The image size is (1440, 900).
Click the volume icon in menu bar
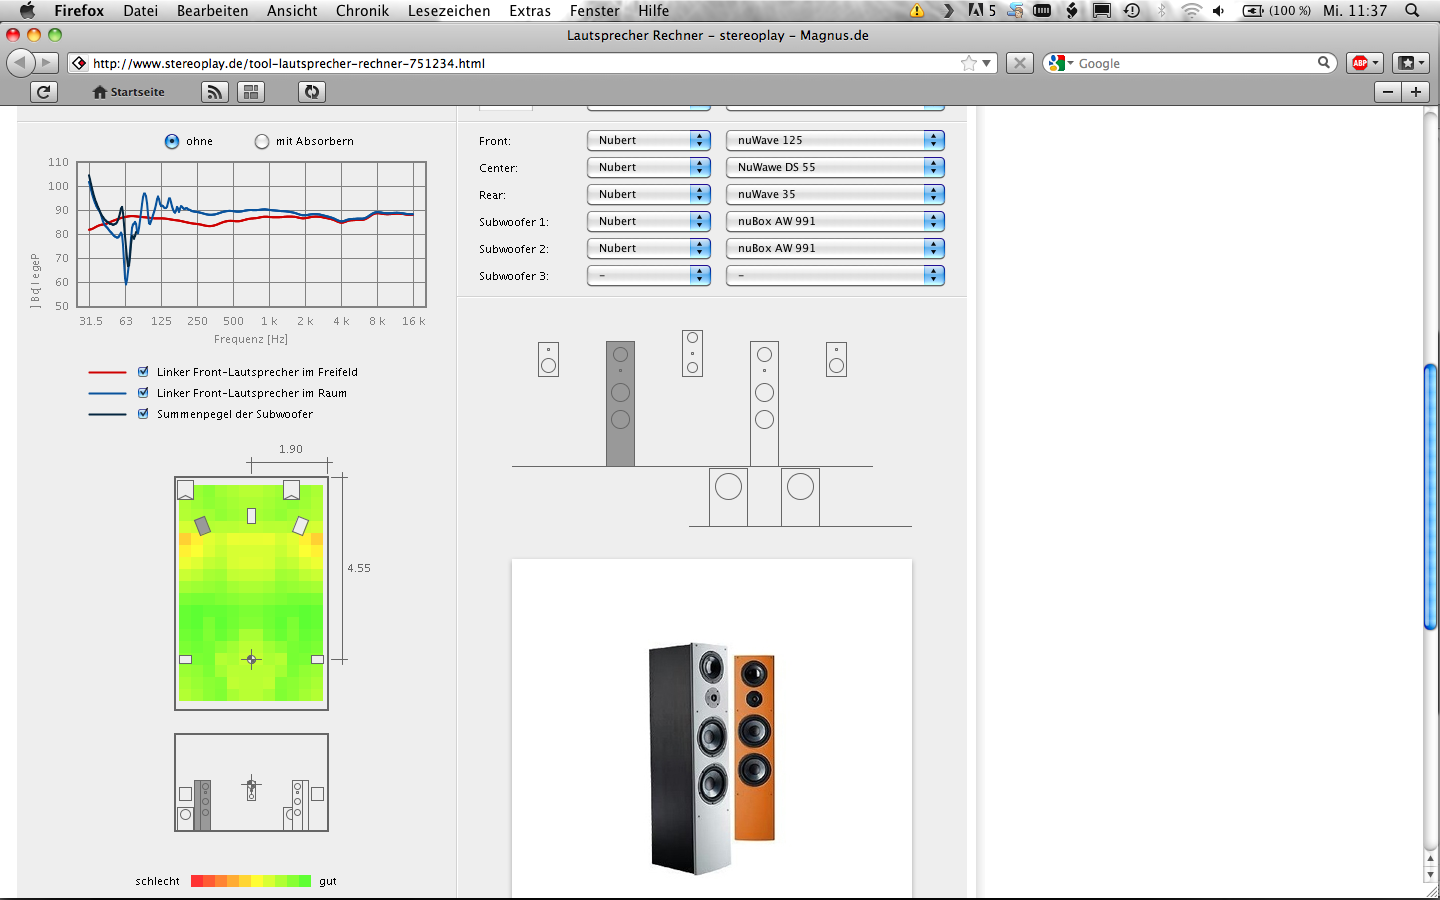tap(1219, 11)
